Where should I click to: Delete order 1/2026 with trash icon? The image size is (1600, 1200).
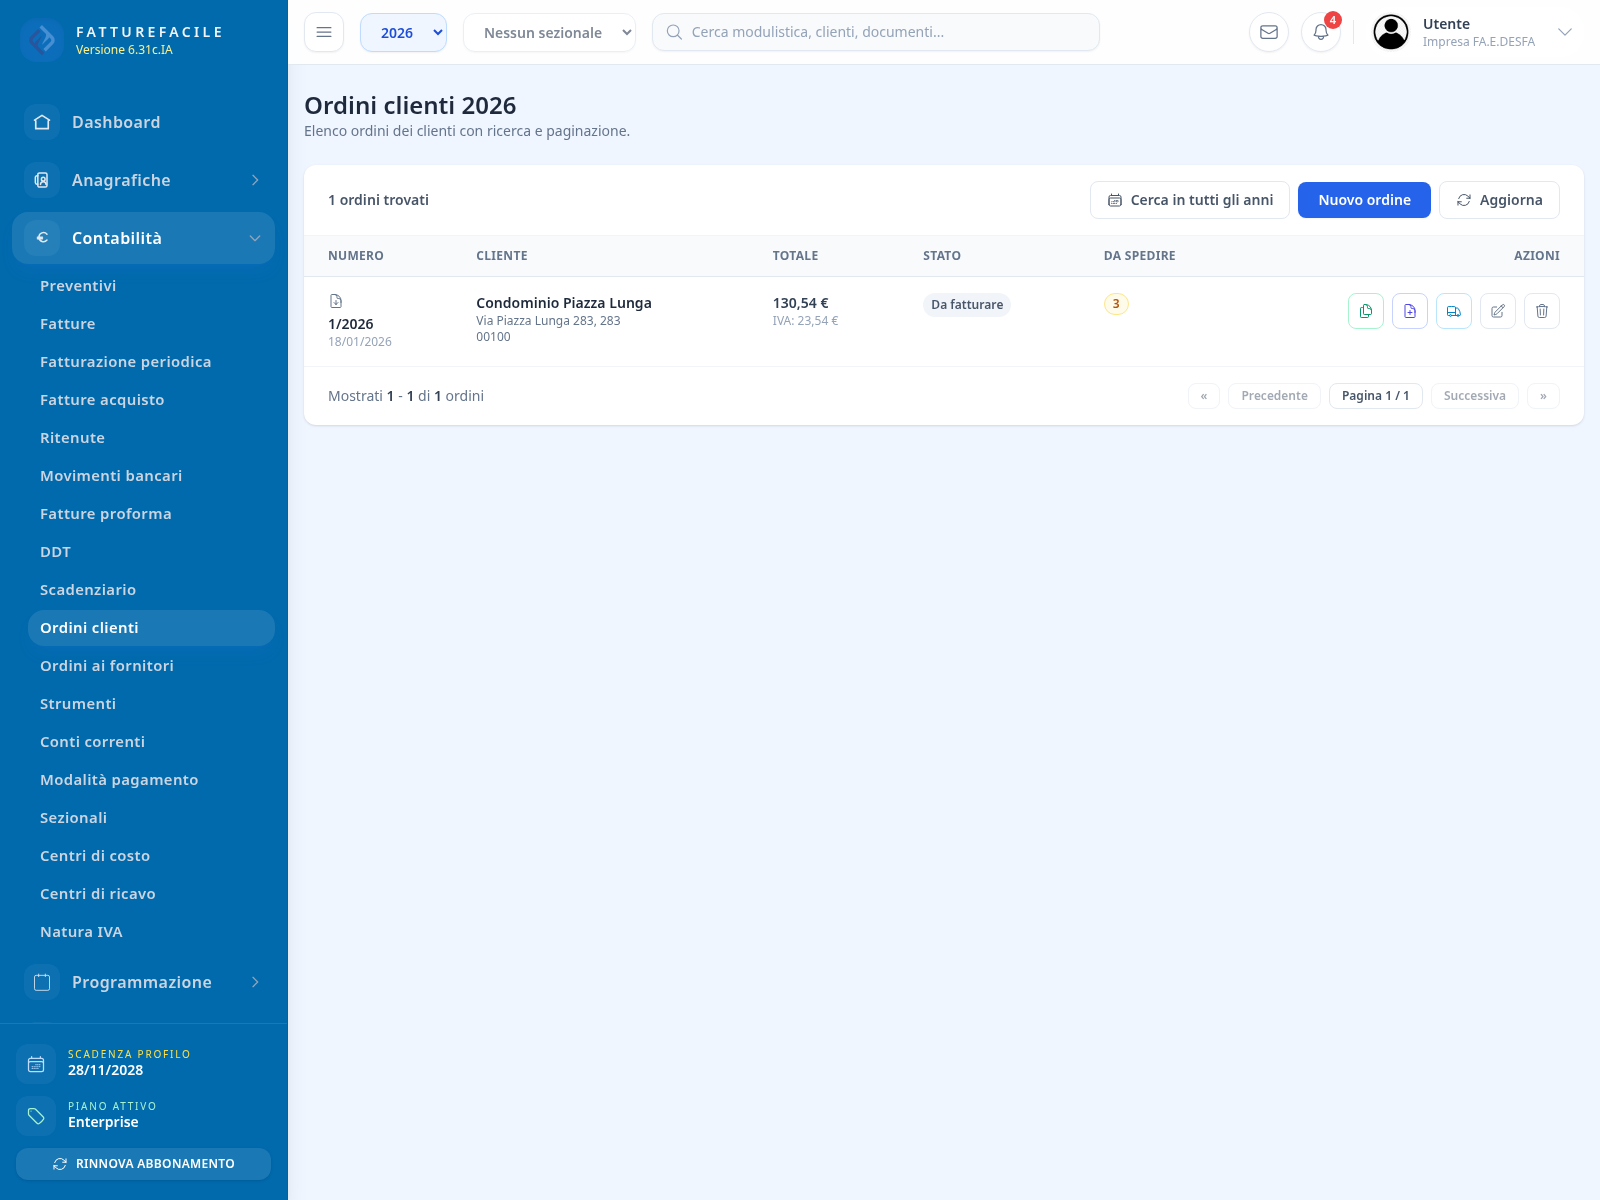(1542, 311)
